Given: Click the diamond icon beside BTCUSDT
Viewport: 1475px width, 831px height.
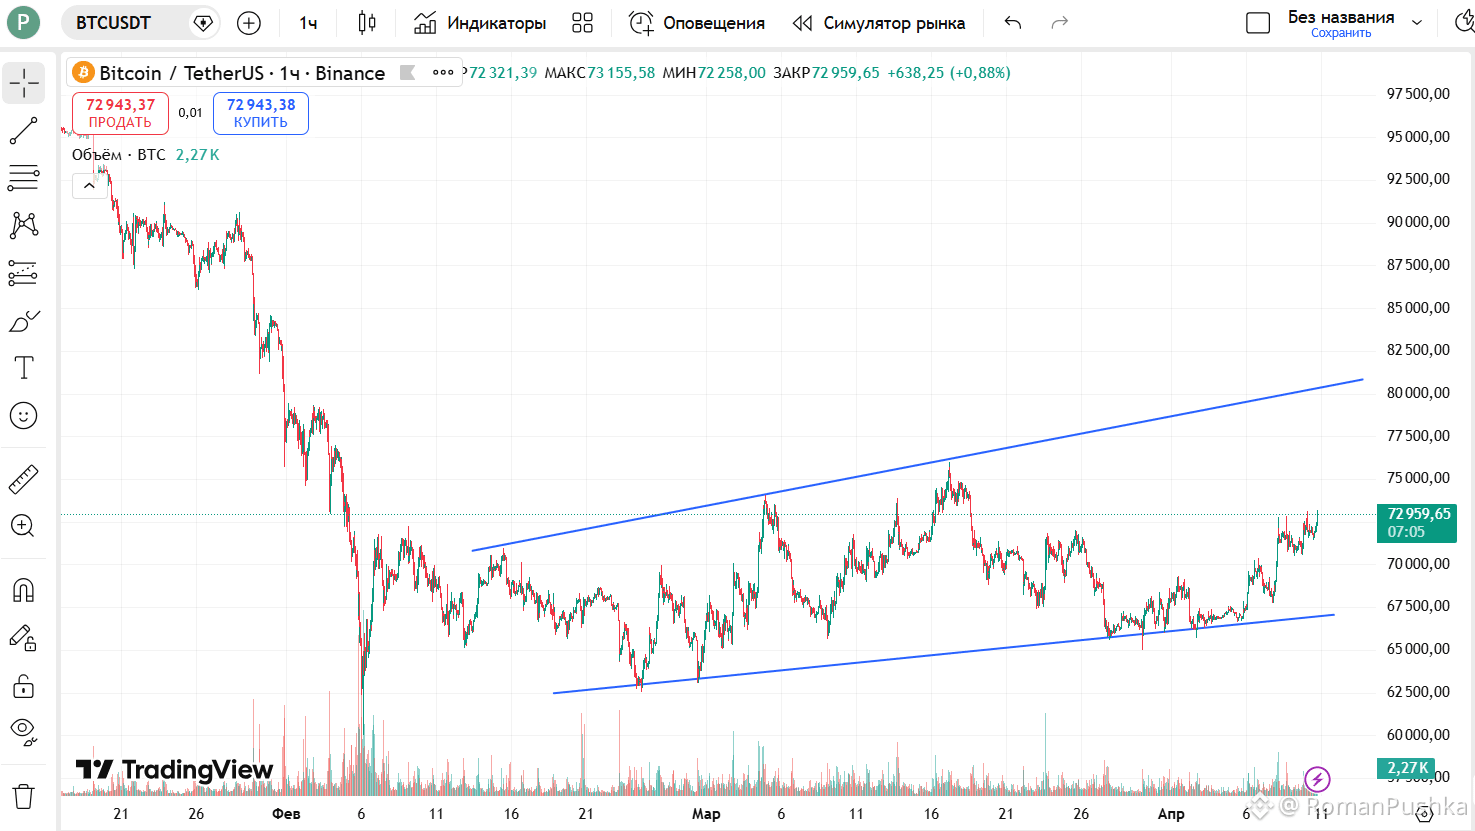Looking at the screenshot, I should click(x=203, y=22).
